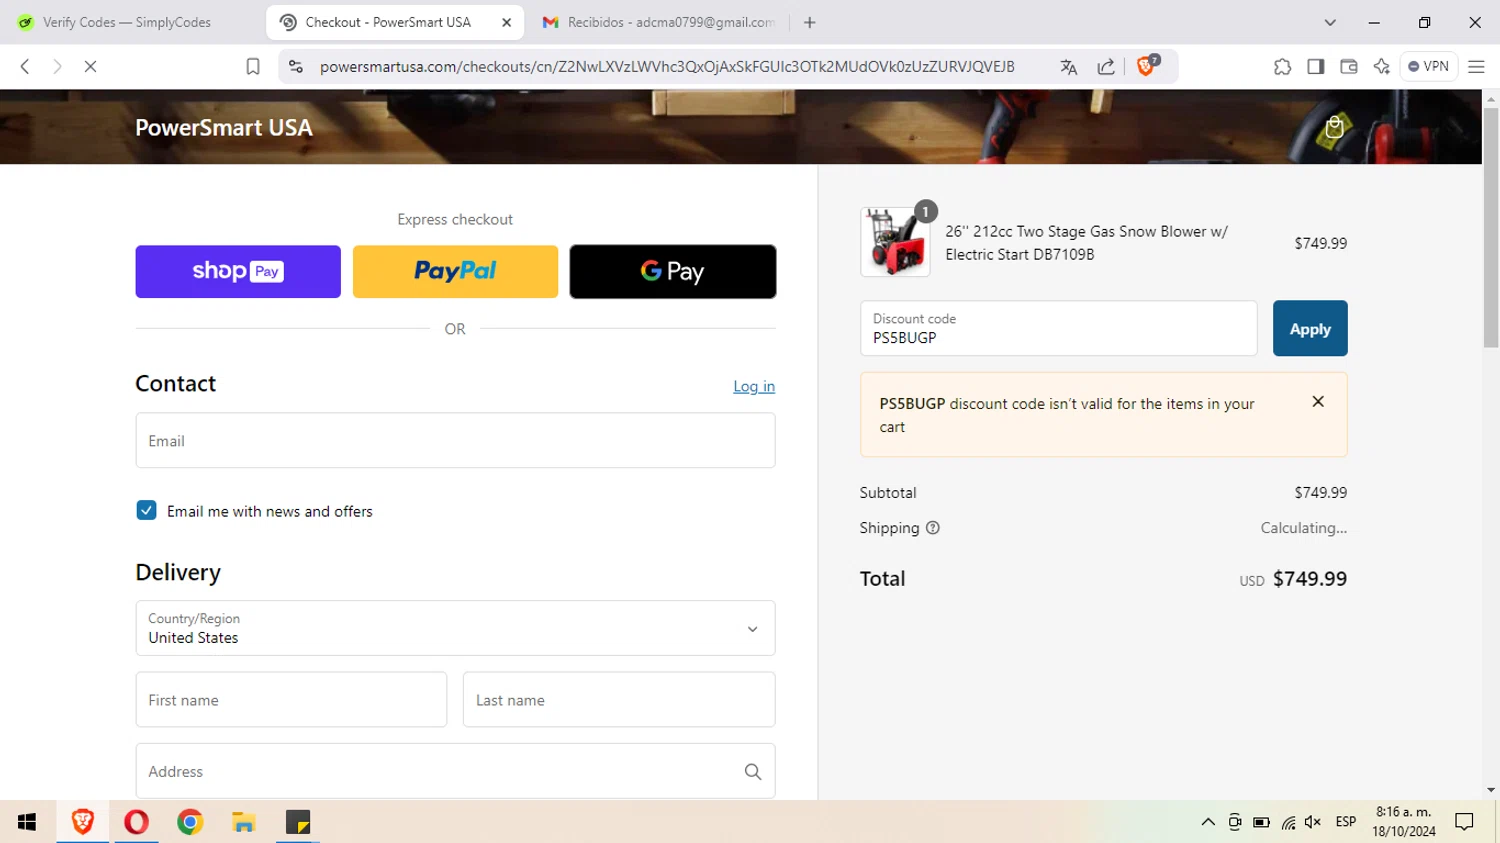Viewport: 1500px width, 843px height.
Task: Open site information icon in address bar
Action: (296, 67)
